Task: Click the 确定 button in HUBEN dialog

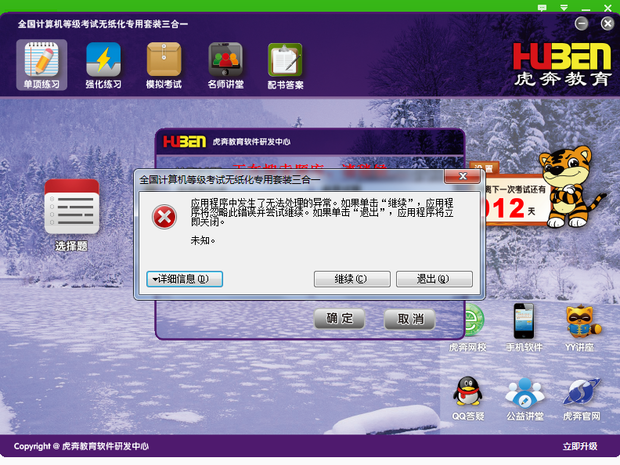Action: tap(339, 319)
